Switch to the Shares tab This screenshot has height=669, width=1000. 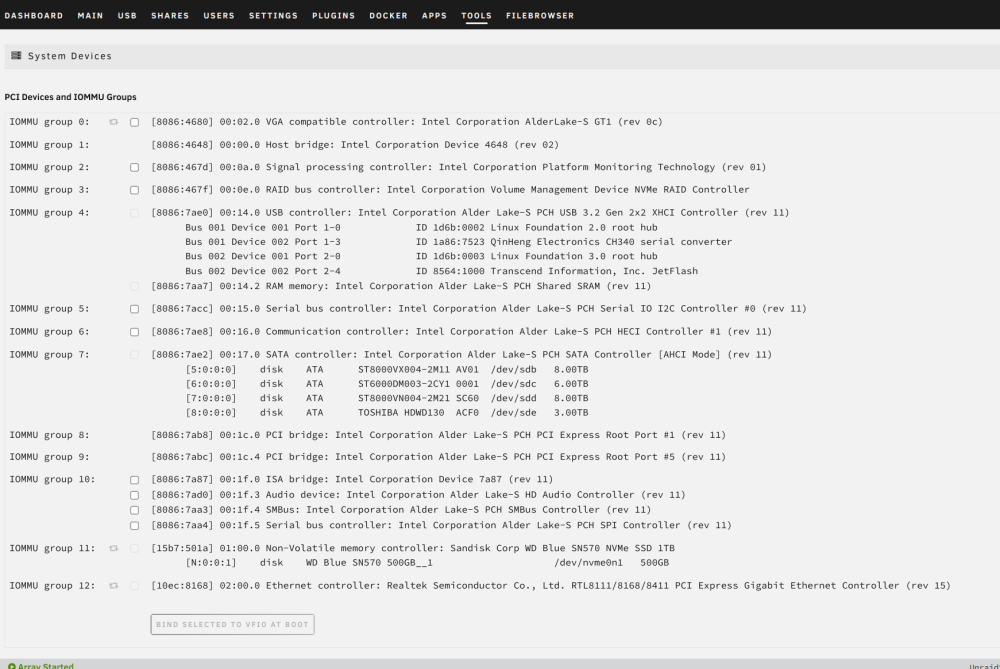click(x=170, y=15)
